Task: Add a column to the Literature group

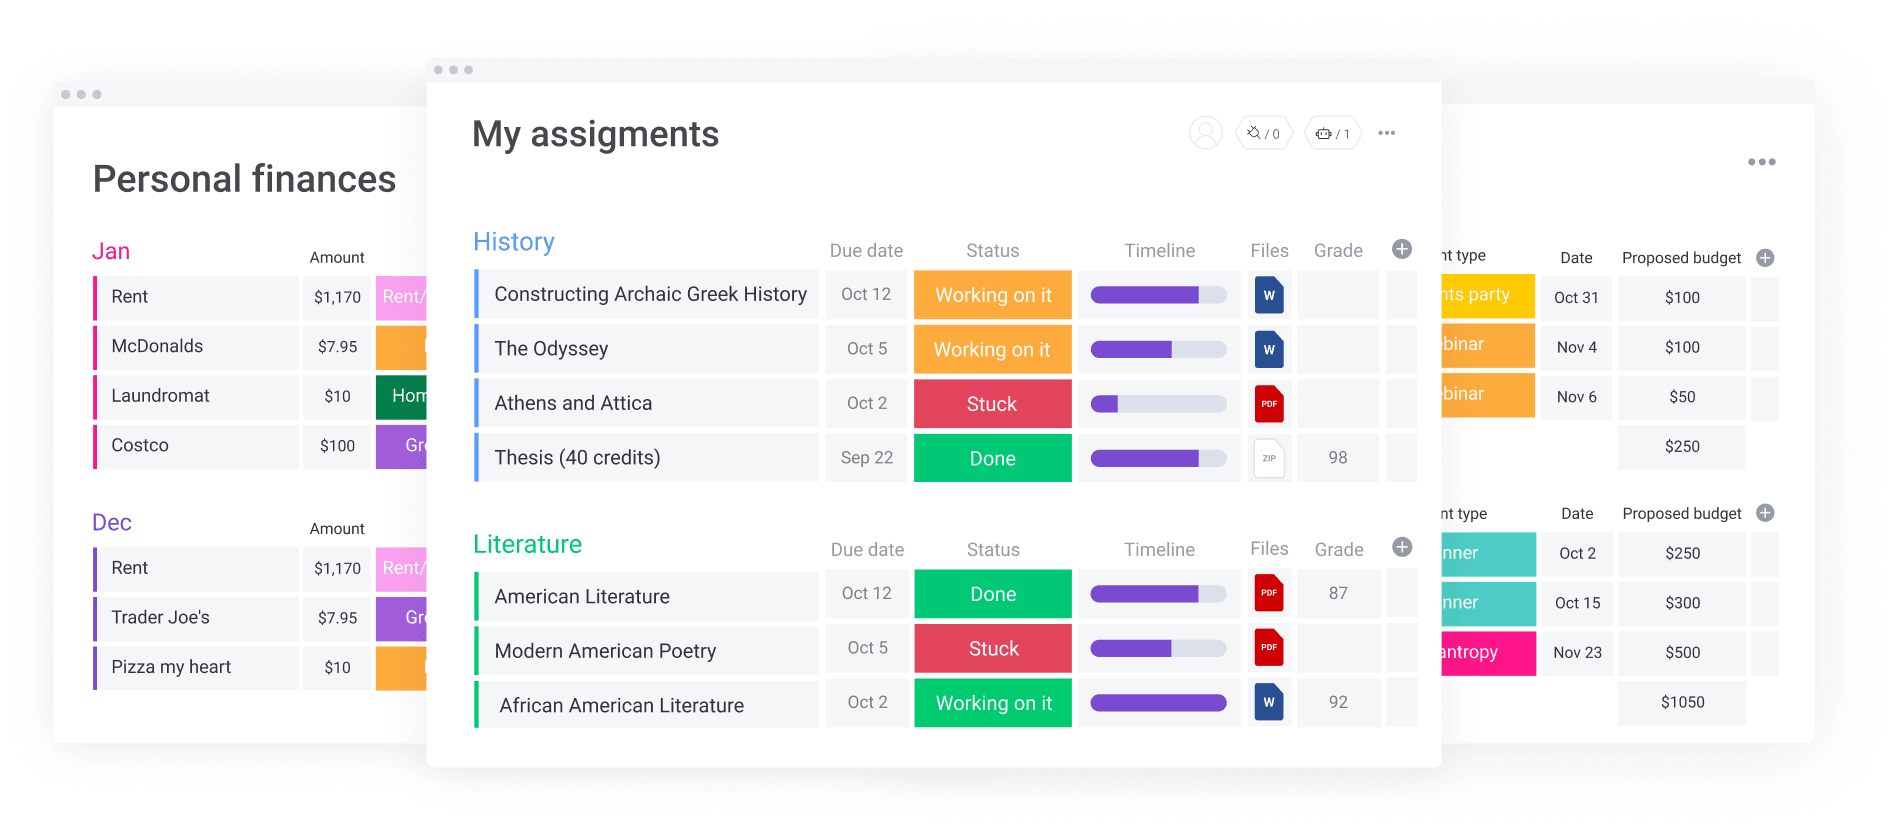Action: pyautogui.click(x=1402, y=547)
